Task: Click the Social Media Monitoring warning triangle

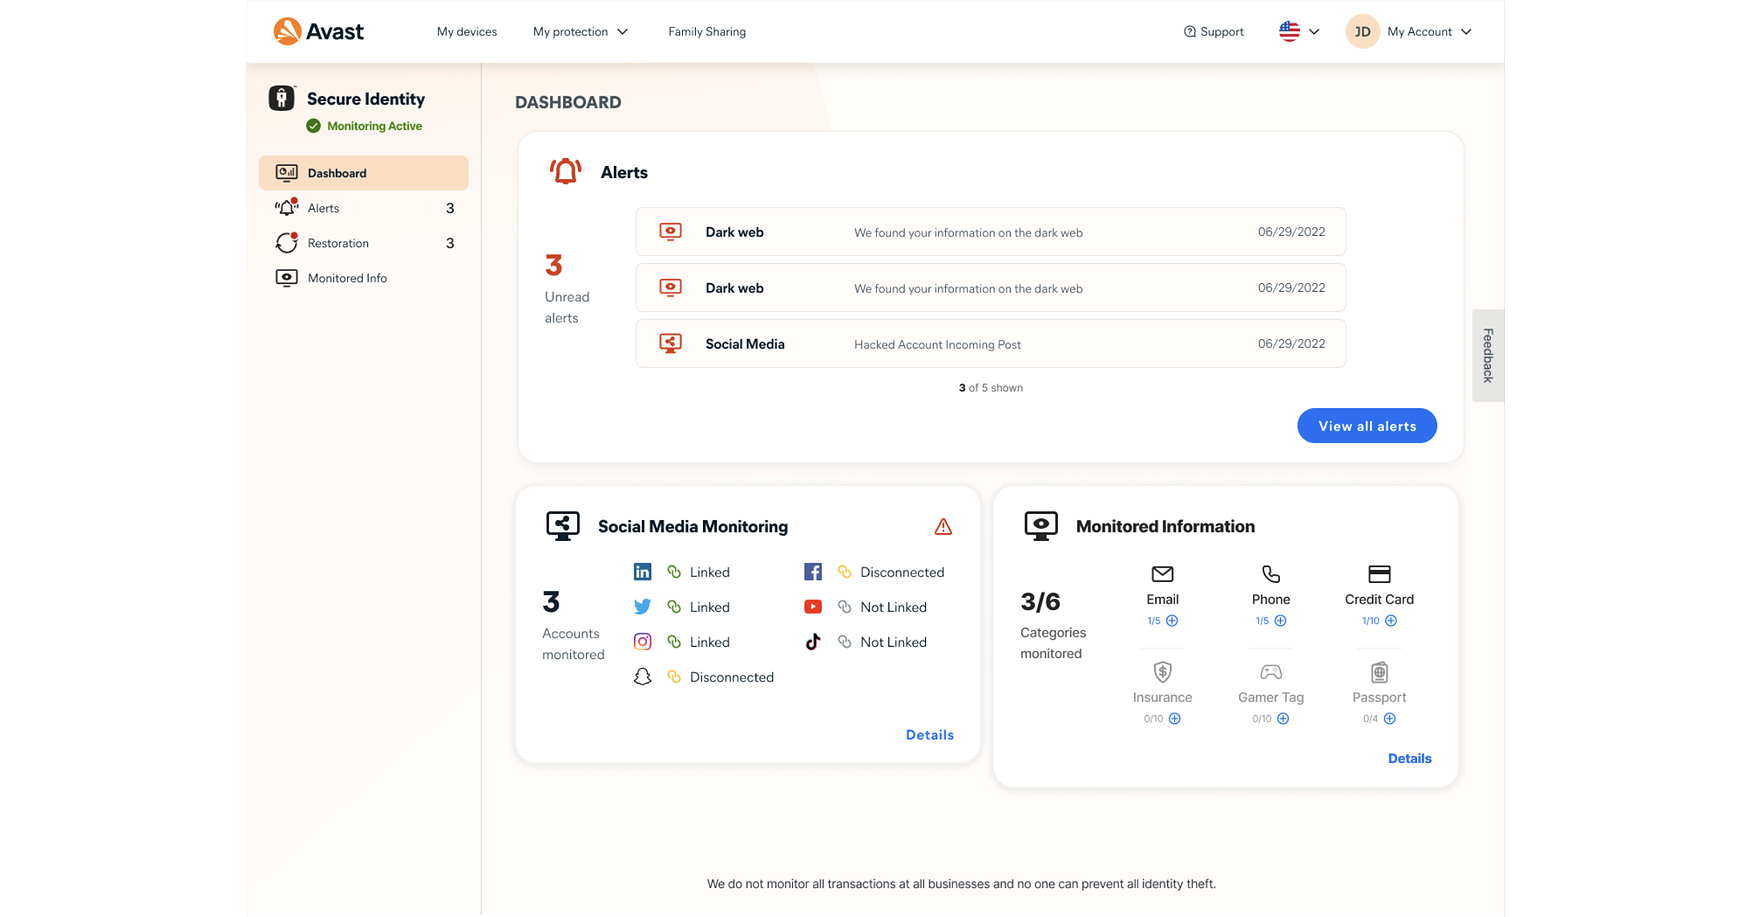Action: coord(943,527)
